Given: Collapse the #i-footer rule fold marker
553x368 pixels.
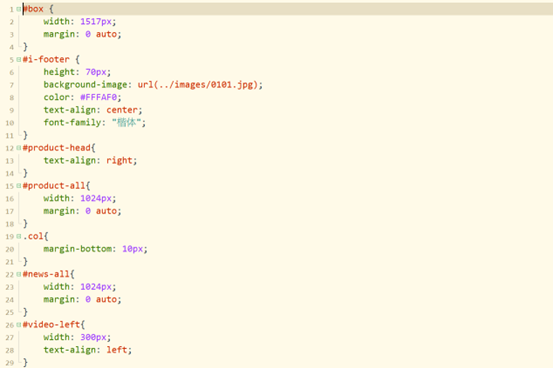Looking at the screenshot, I should [x=19, y=59].
